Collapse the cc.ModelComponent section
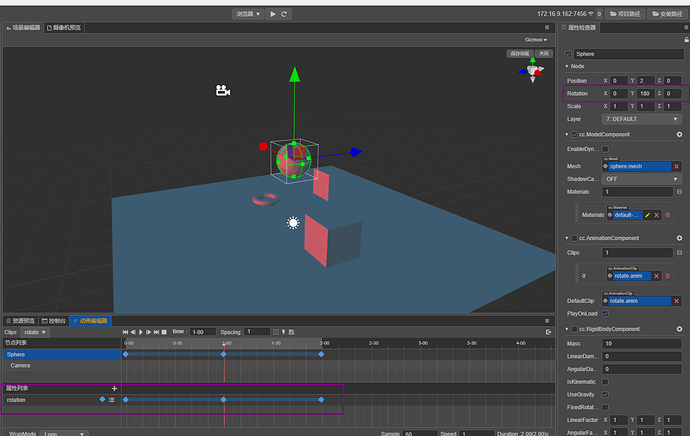Image resolution: width=690 pixels, height=436 pixels. (567, 135)
